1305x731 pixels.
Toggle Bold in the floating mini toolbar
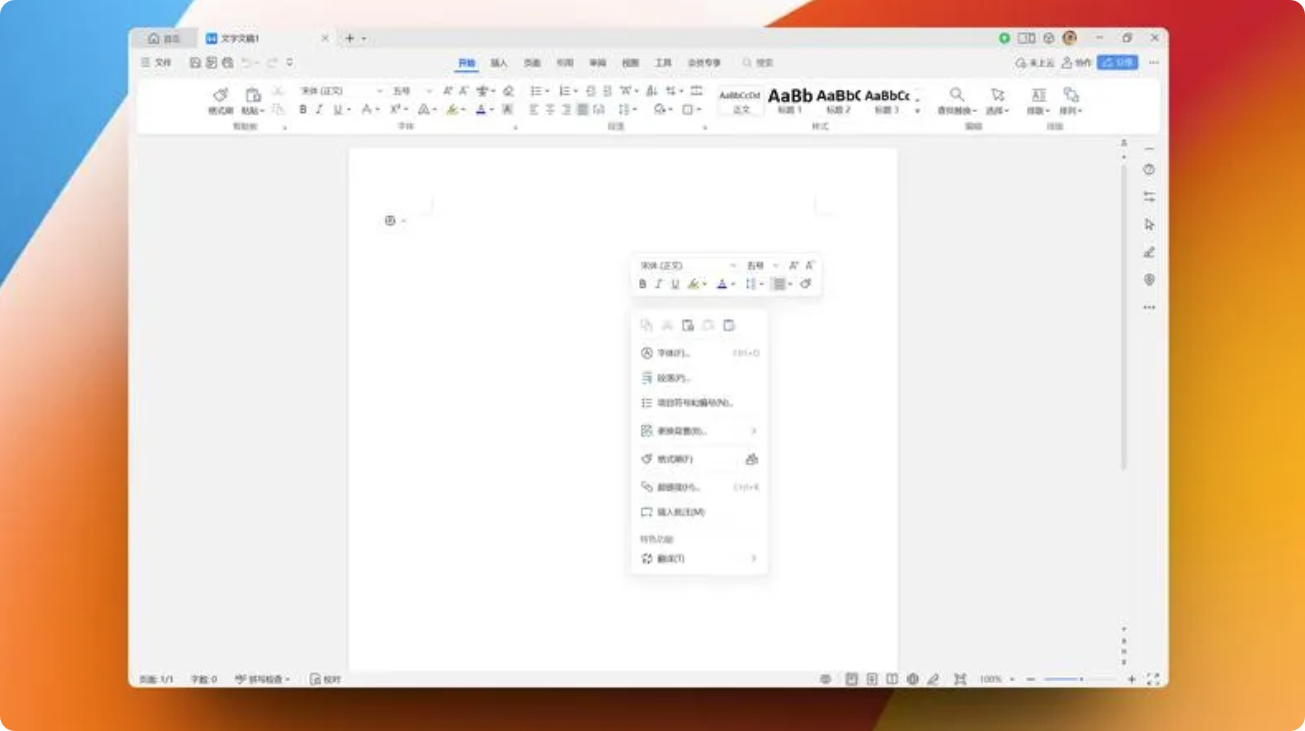[642, 284]
